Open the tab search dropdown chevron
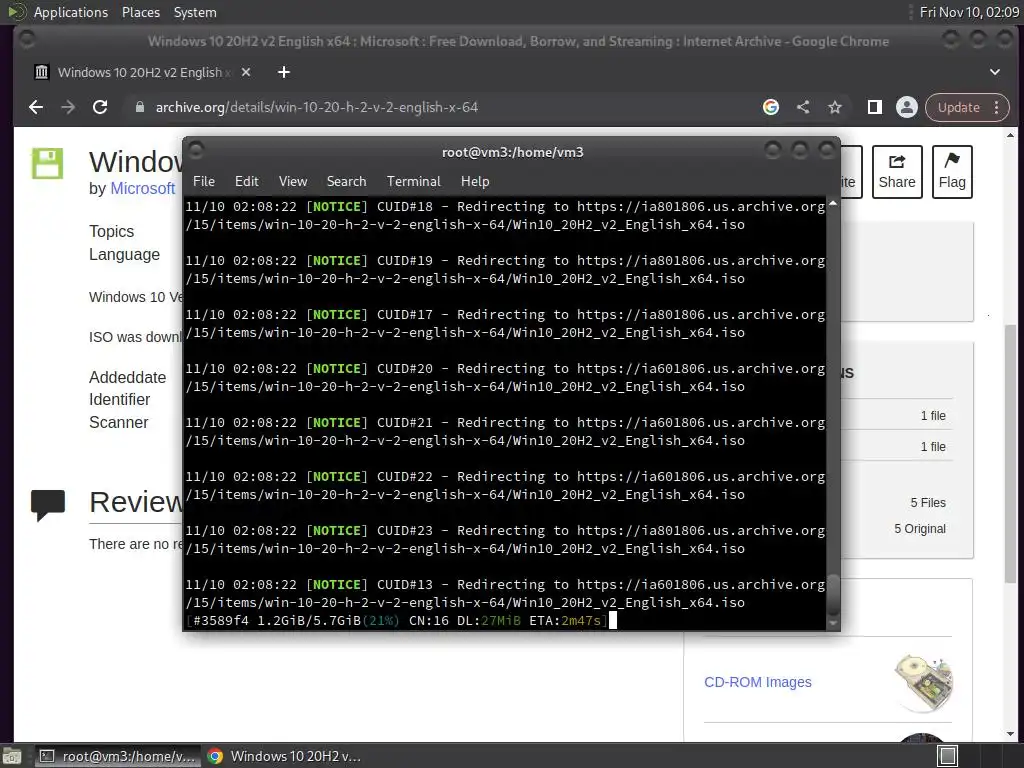 click(x=995, y=72)
